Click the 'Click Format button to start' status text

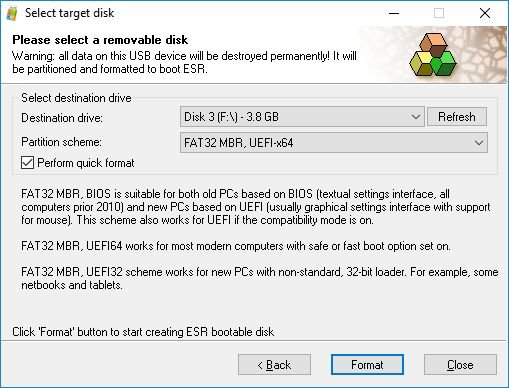pyautogui.click(x=143, y=332)
